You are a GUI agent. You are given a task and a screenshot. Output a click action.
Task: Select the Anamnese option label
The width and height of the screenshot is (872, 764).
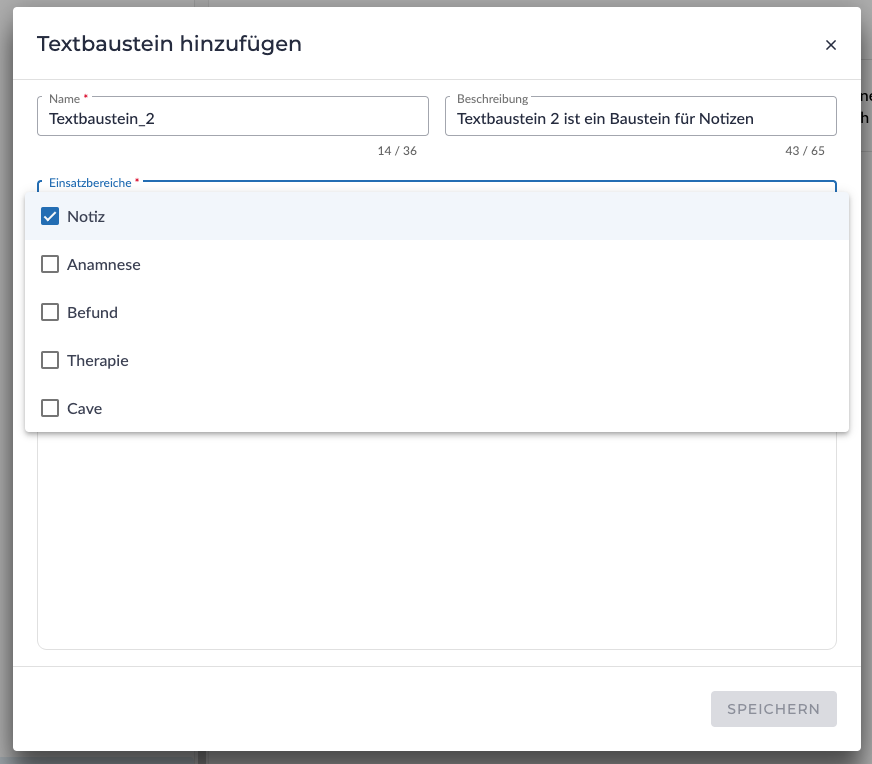pos(104,265)
